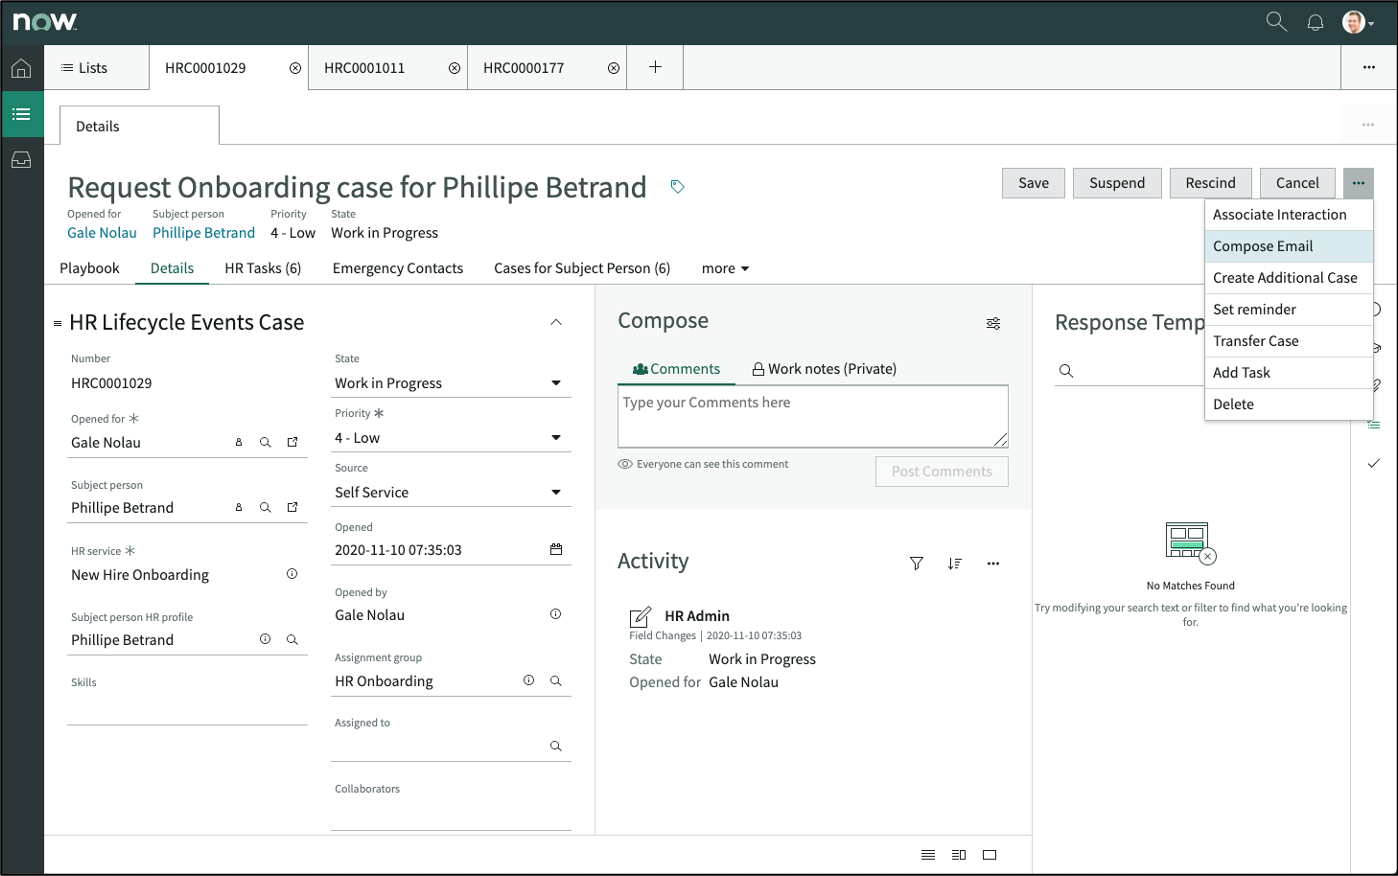Open Subject person record popup icon
The image size is (1398, 876).
tap(292, 507)
